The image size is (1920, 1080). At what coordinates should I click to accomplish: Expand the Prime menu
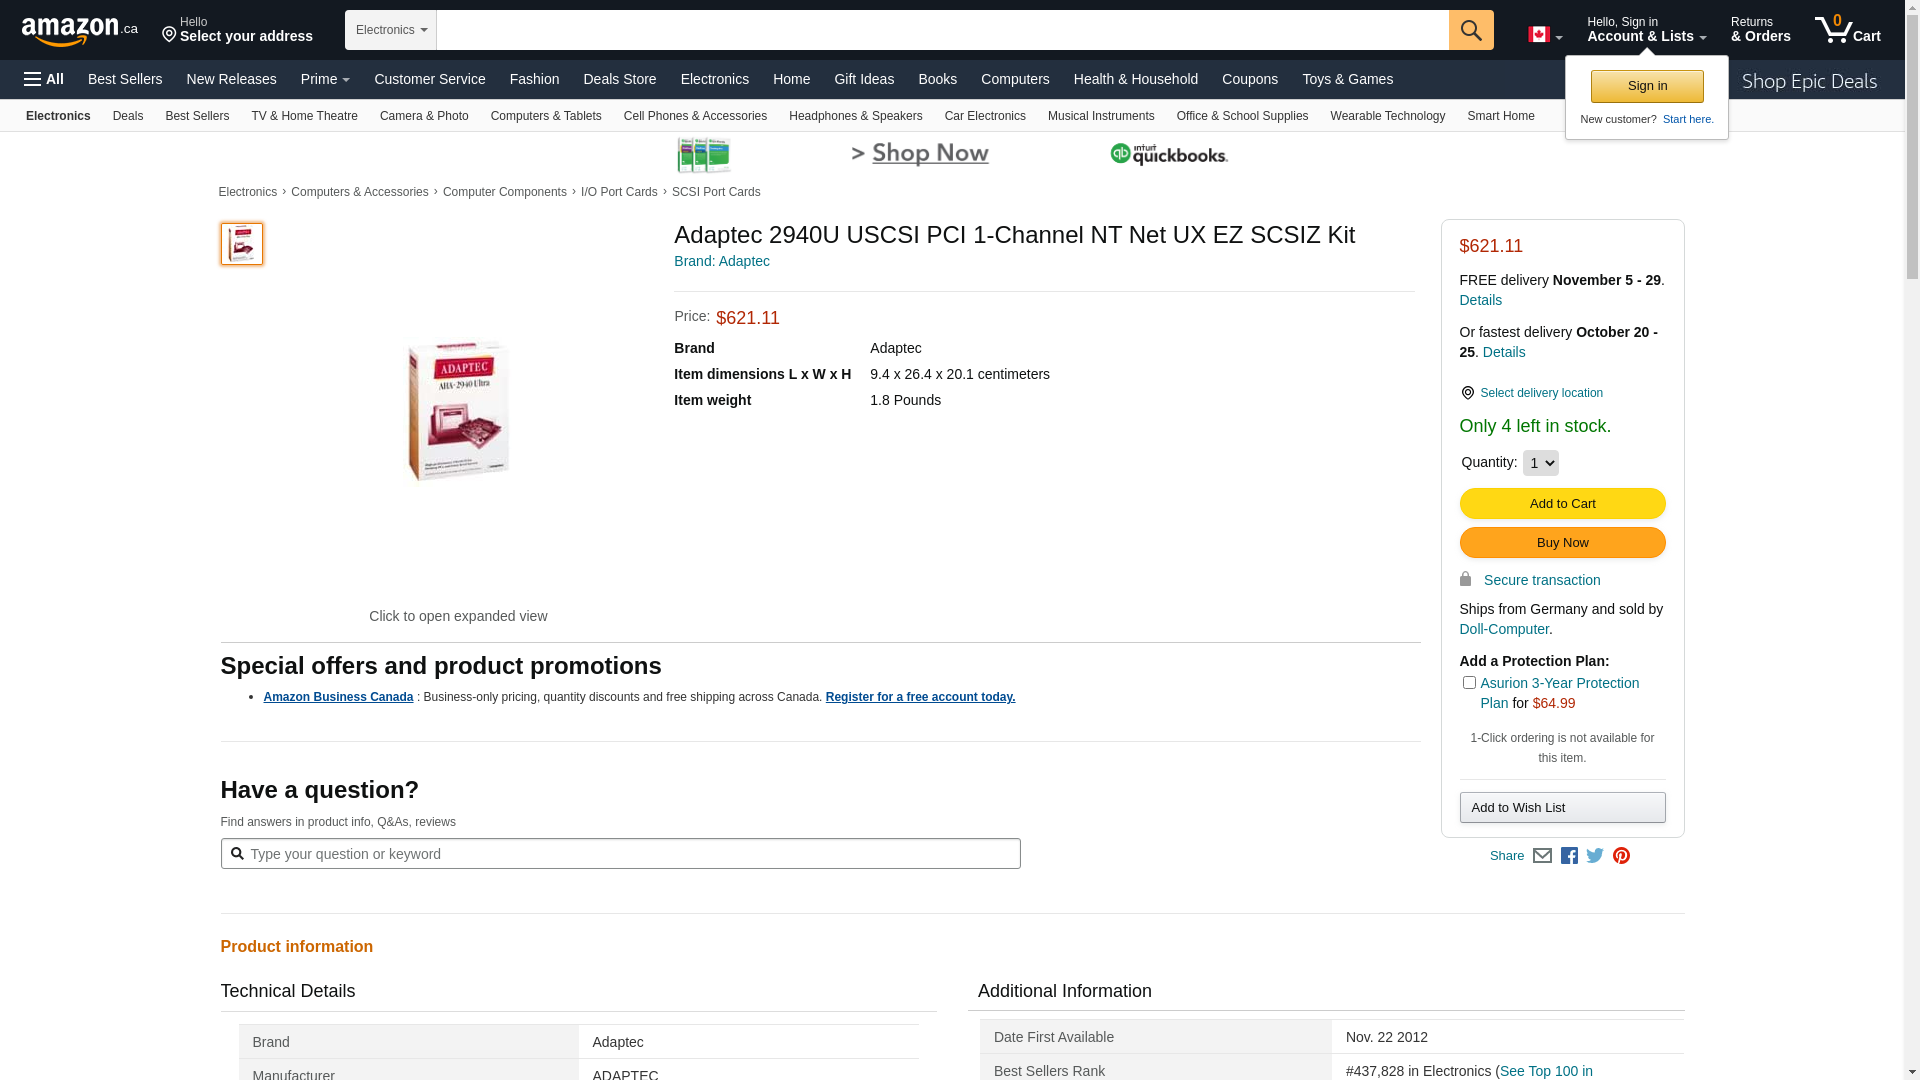tap(325, 79)
